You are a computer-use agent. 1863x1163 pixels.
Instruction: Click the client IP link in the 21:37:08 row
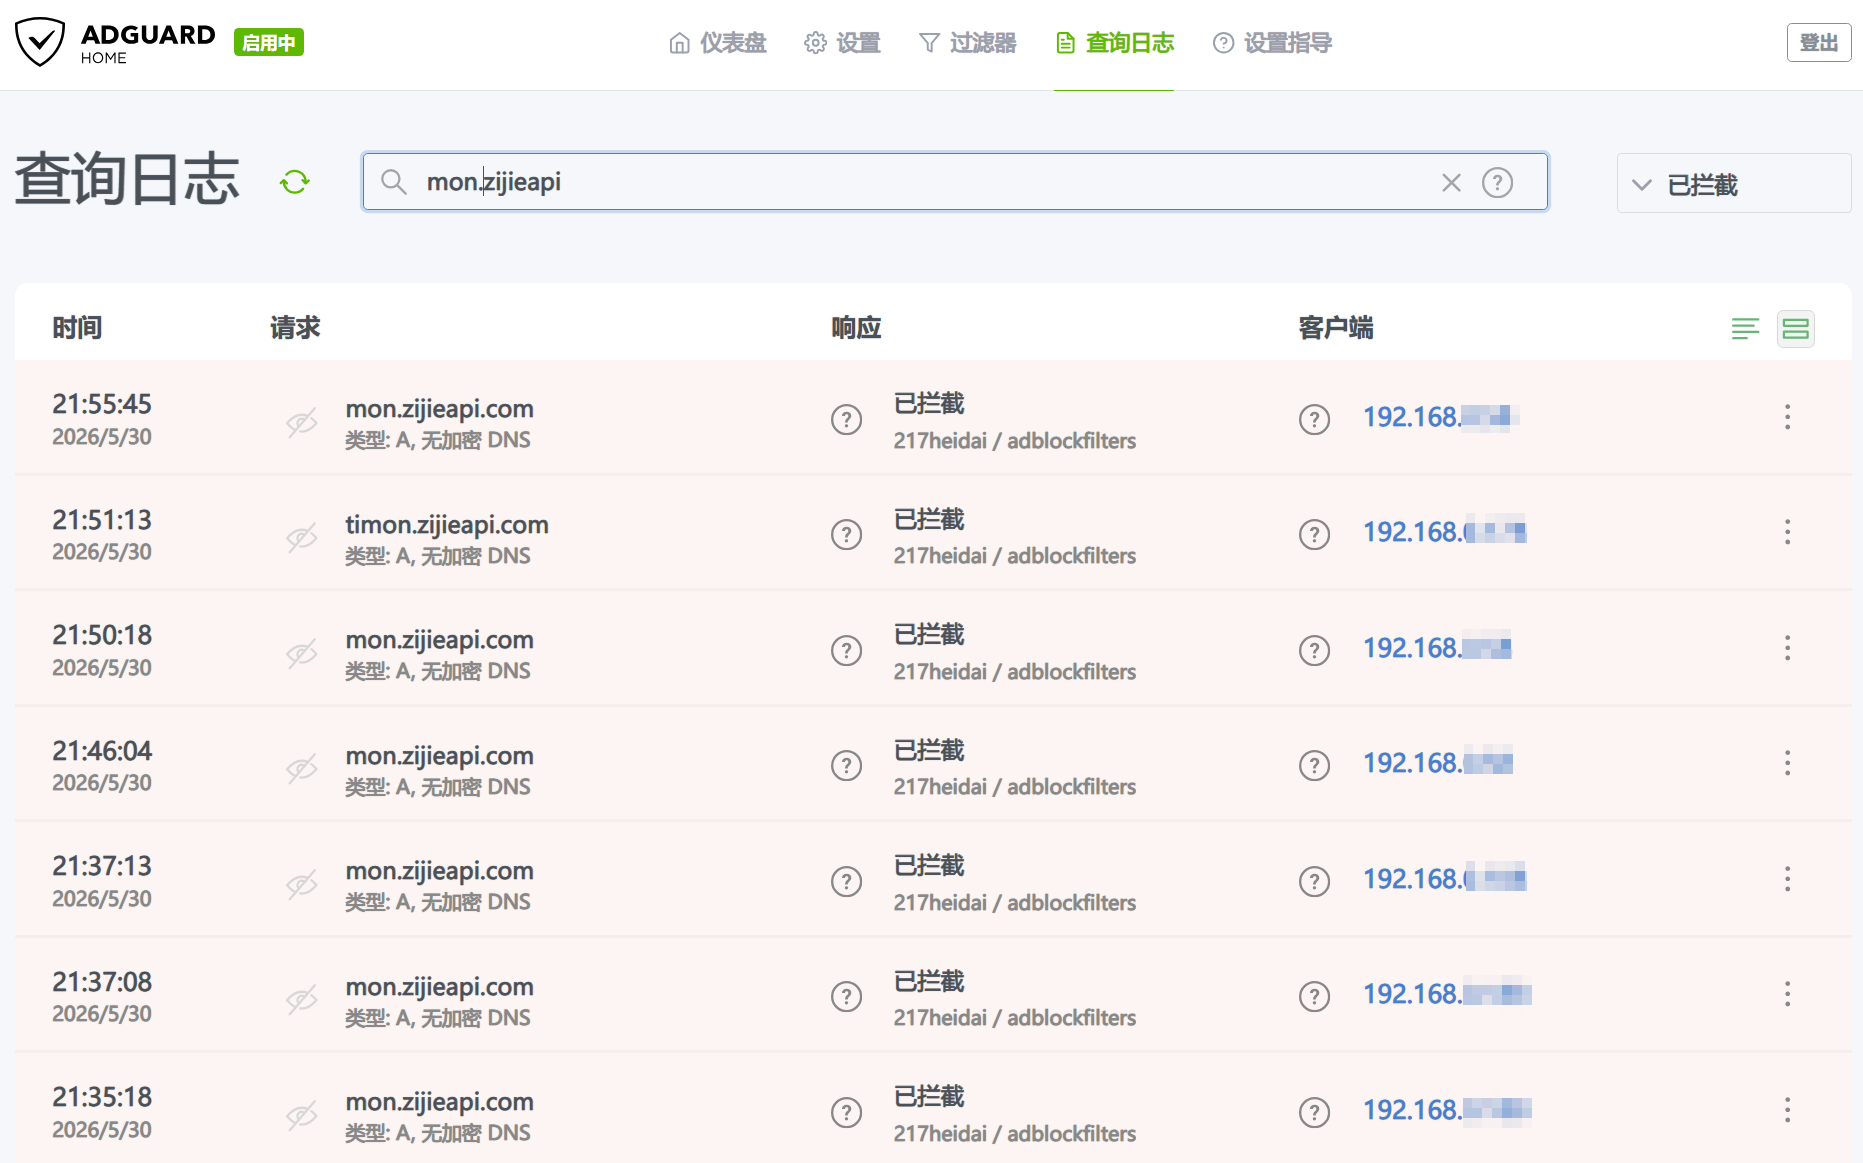point(1447,994)
